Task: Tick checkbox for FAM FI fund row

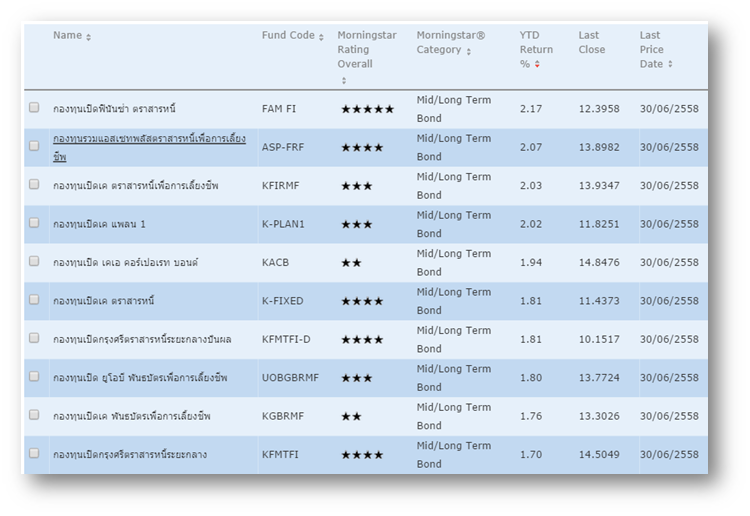Action: (x=34, y=107)
